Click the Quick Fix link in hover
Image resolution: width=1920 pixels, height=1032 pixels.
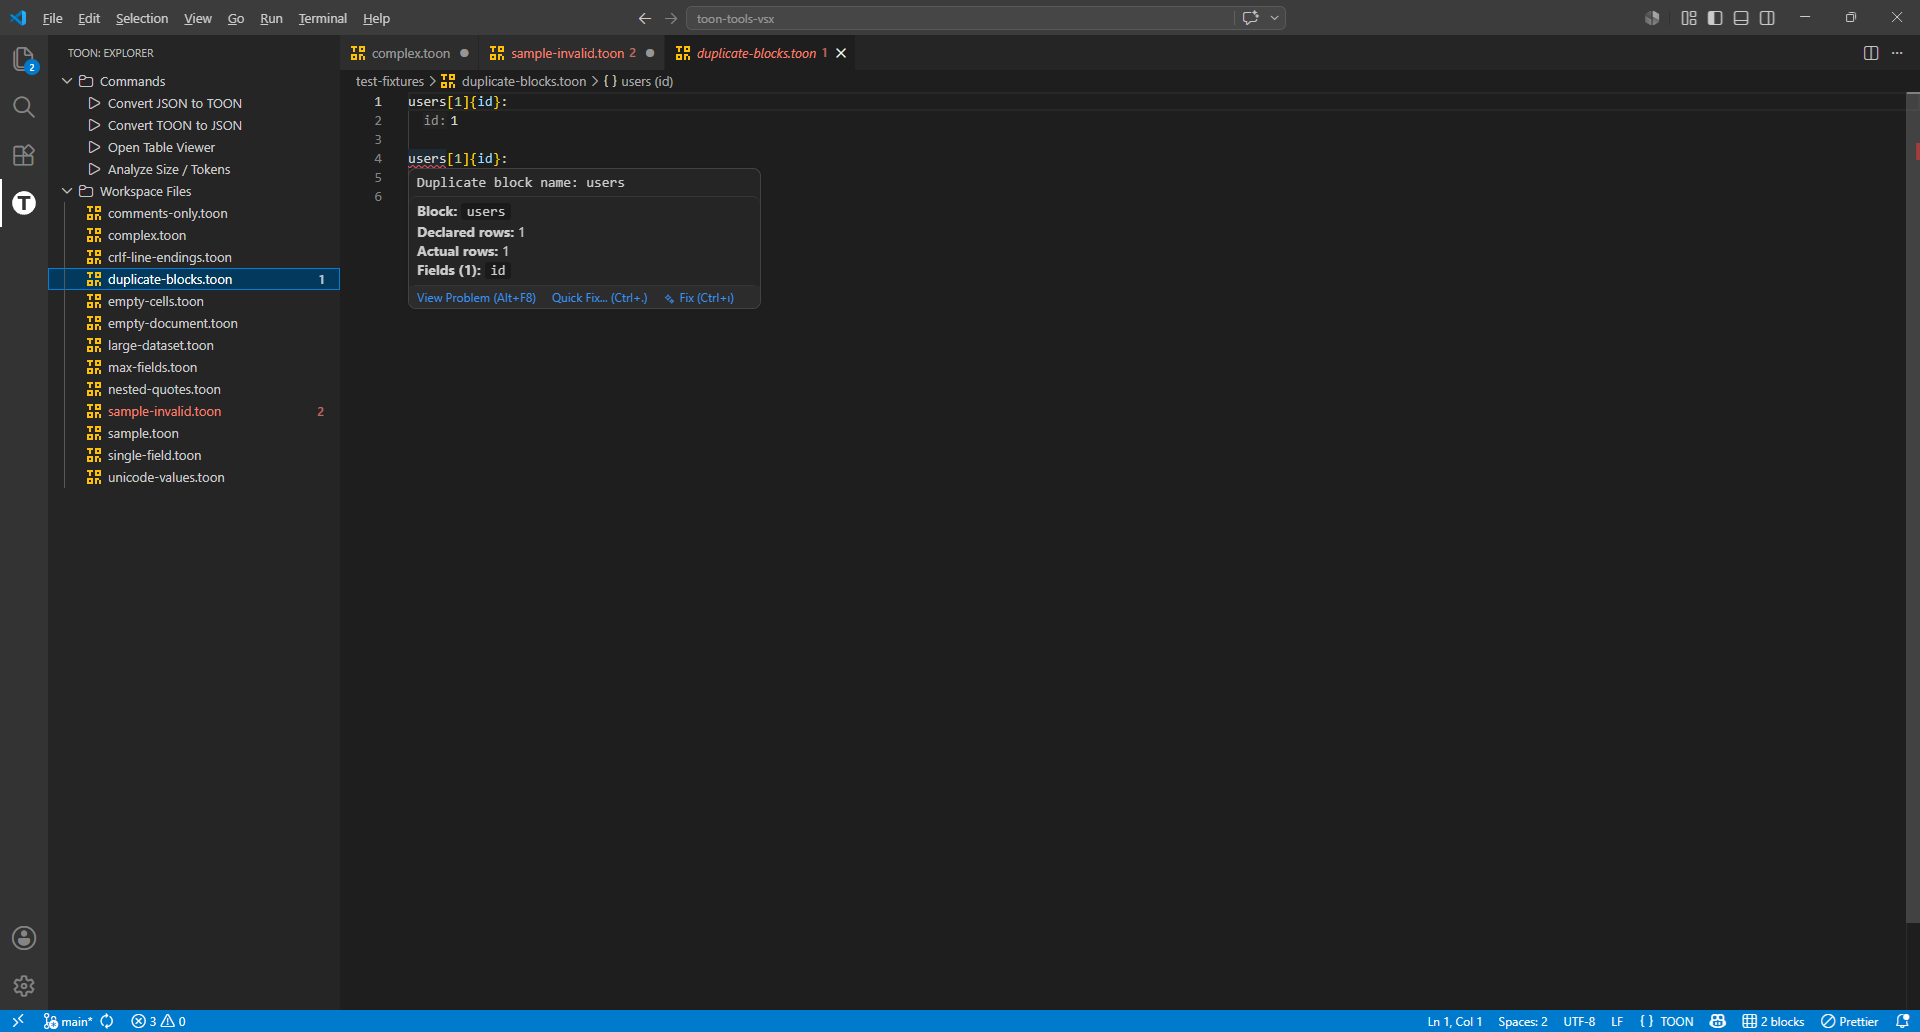click(x=599, y=298)
